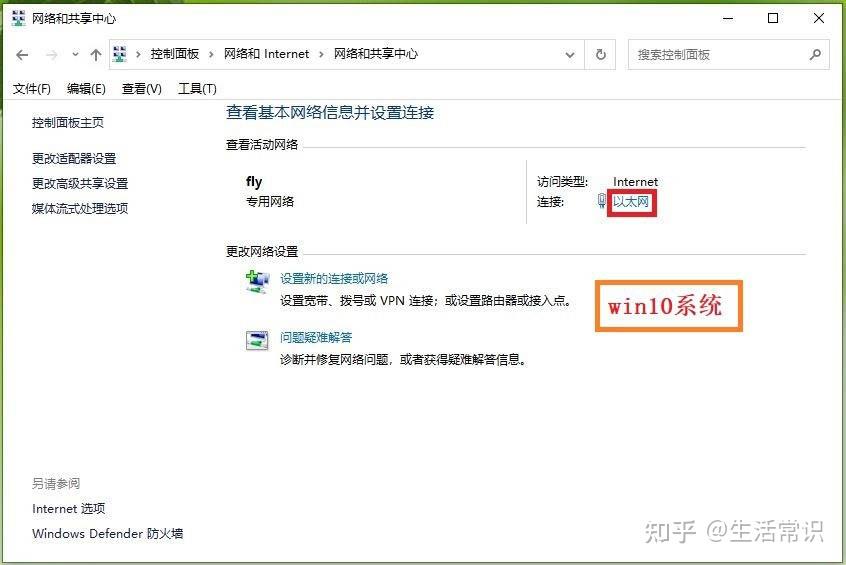The height and width of the screenshot is (565, 846).
Task: Expand chevron after 网络和 Internet breadcrumb
Action: [321, 54]
